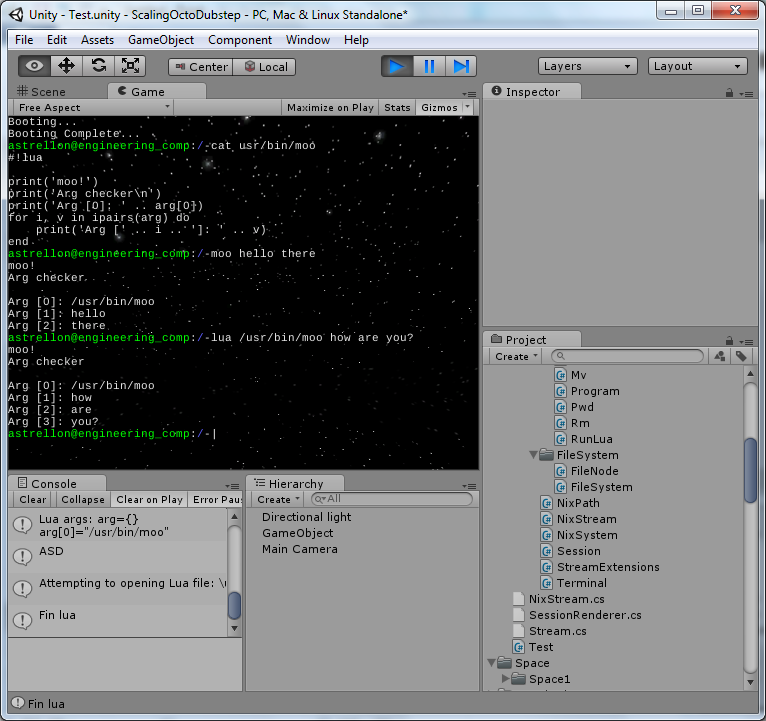The image size is (766, 721).
Task: Open Inspector panel options menu
Action: point(746,94)
